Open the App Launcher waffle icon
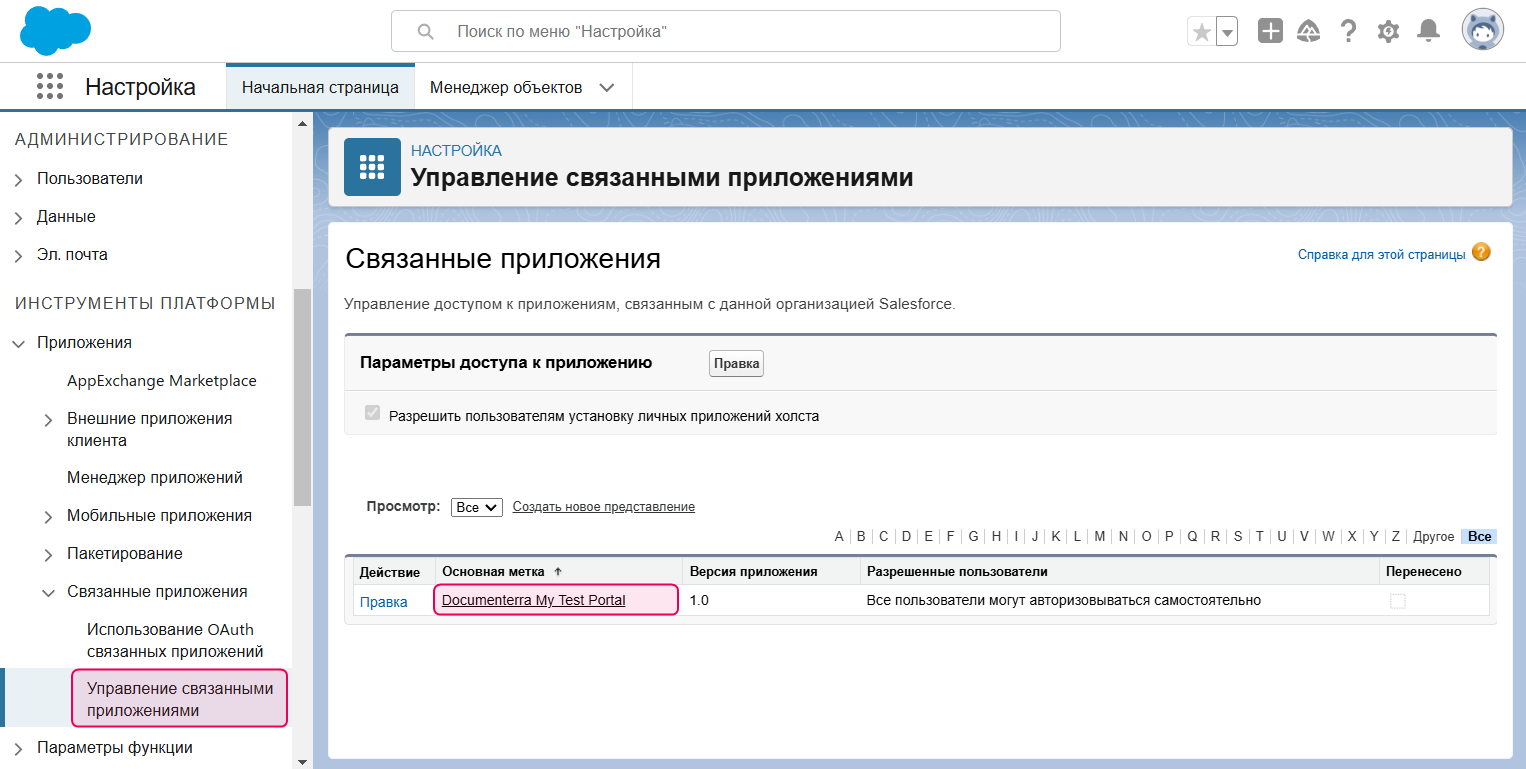This screenshot has height=769, width=1526. (48, 86)
